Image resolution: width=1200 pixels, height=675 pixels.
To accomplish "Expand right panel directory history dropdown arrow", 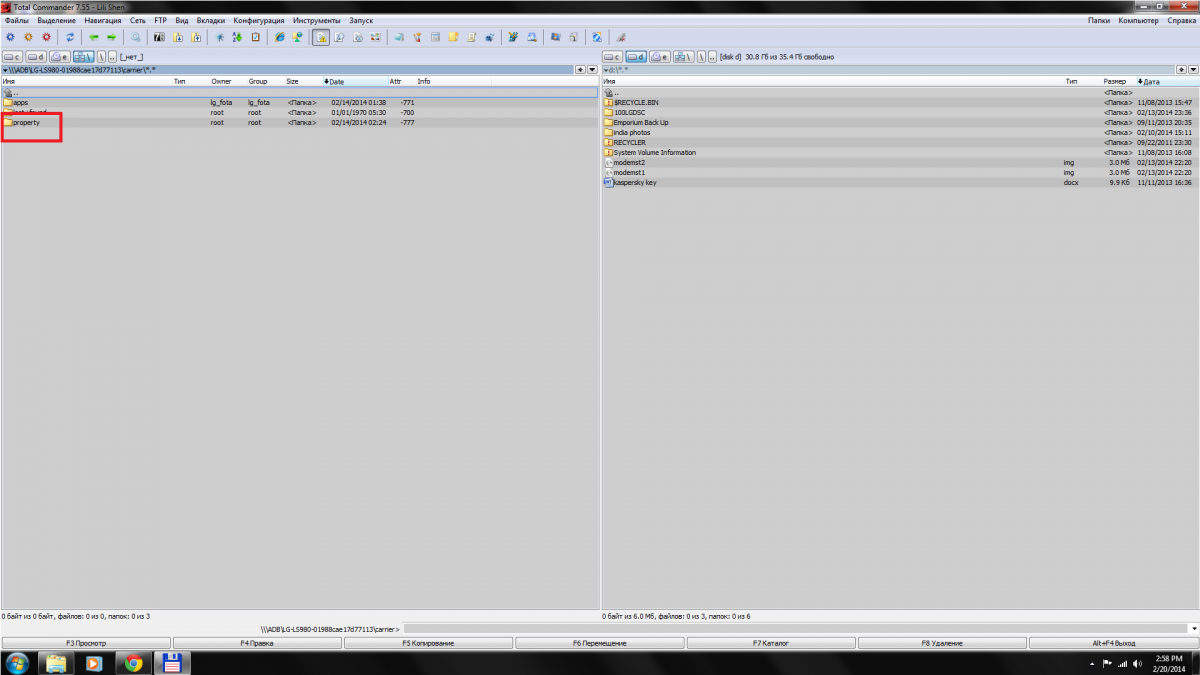I will (1192, 69).
